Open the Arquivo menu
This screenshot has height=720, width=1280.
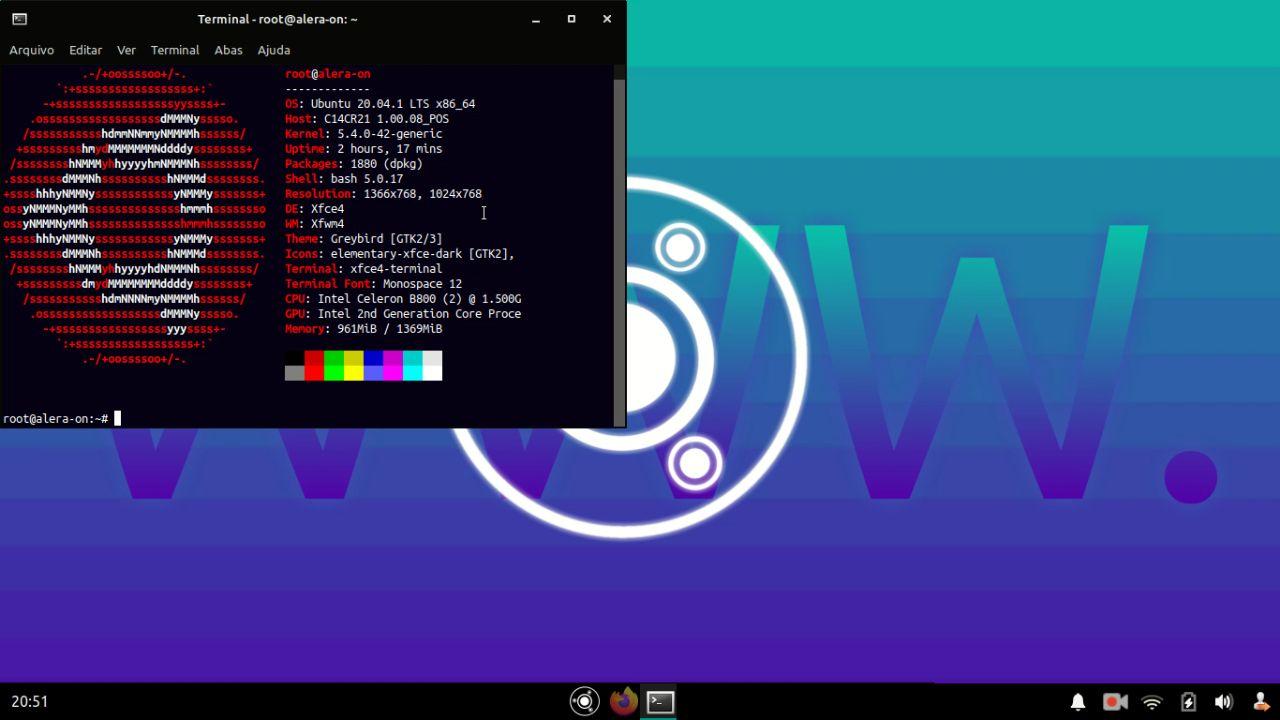tap(31, 50)
